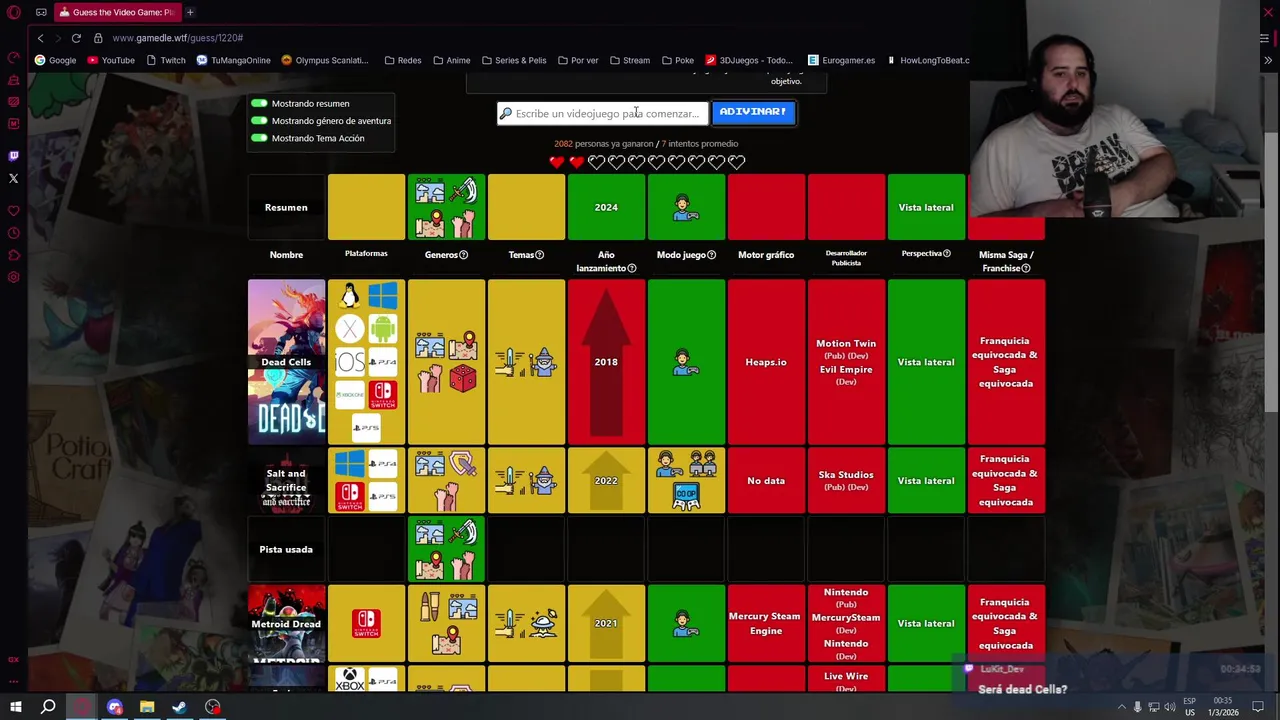
Task: Open a new browser tab
Action: point(190,12)
